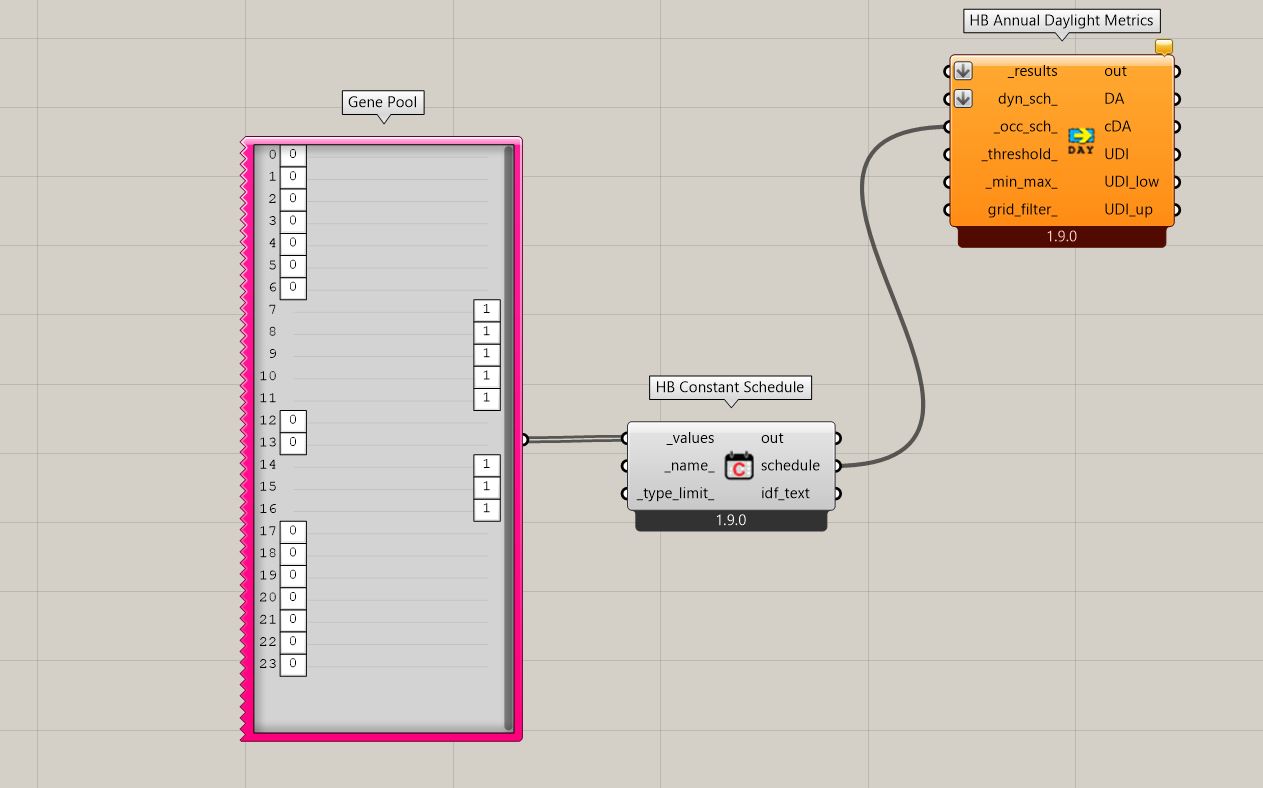Screen dimensions: 1263x788
Task: Click the idf_text output parameter
Action: pyautogui.click(x=785, y=493)
